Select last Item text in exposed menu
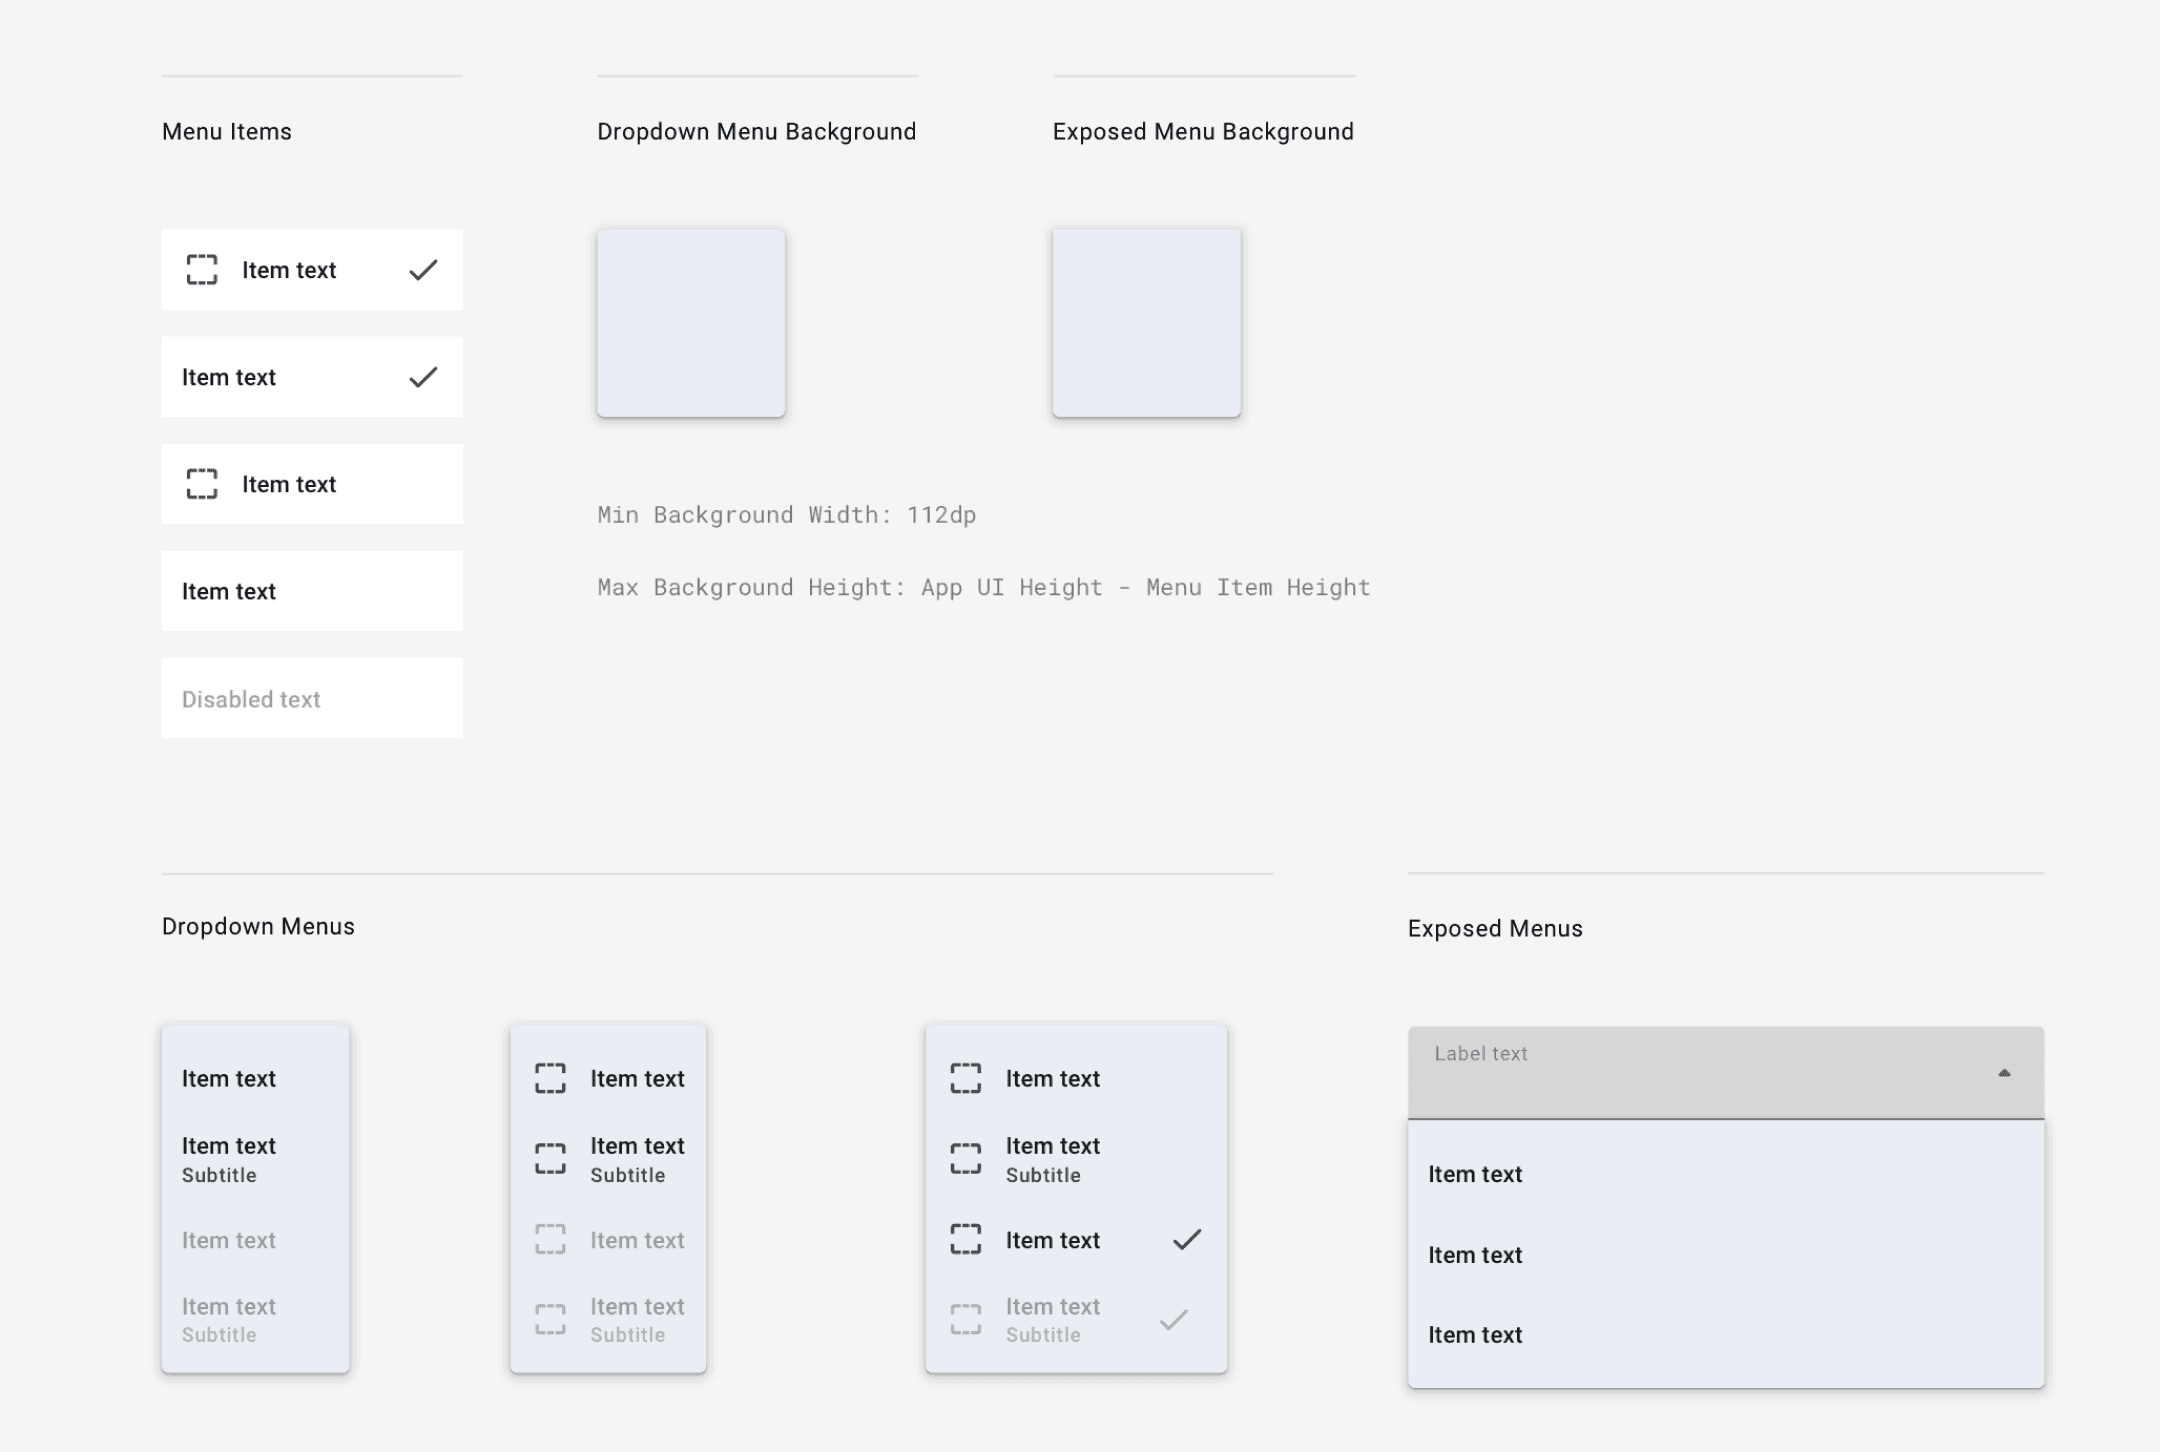Screen dimensions: 2160x1452 tap(1475, 1335)
